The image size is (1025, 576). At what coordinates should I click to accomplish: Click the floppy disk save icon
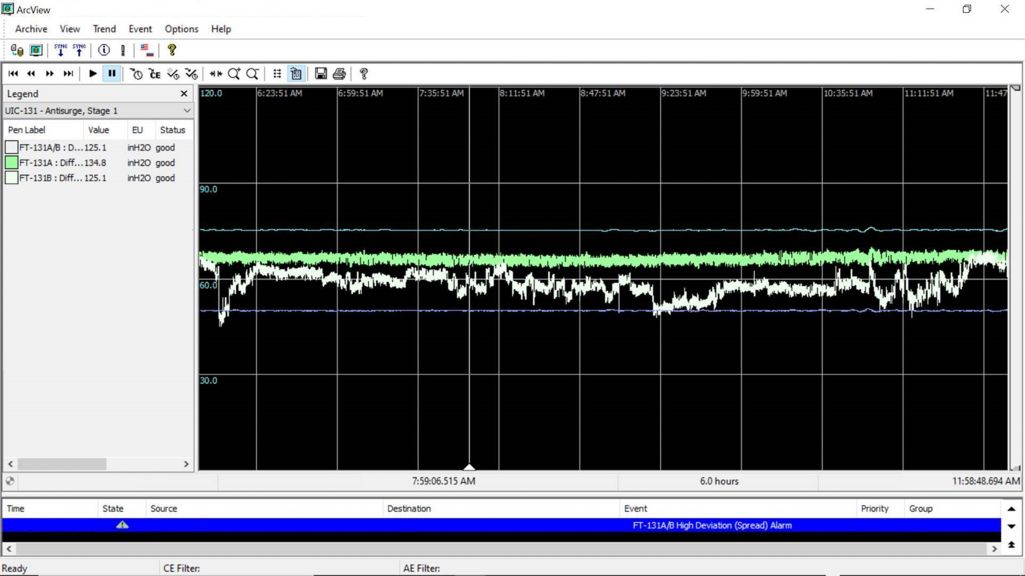pyautogui.click(x=320, y=74)
